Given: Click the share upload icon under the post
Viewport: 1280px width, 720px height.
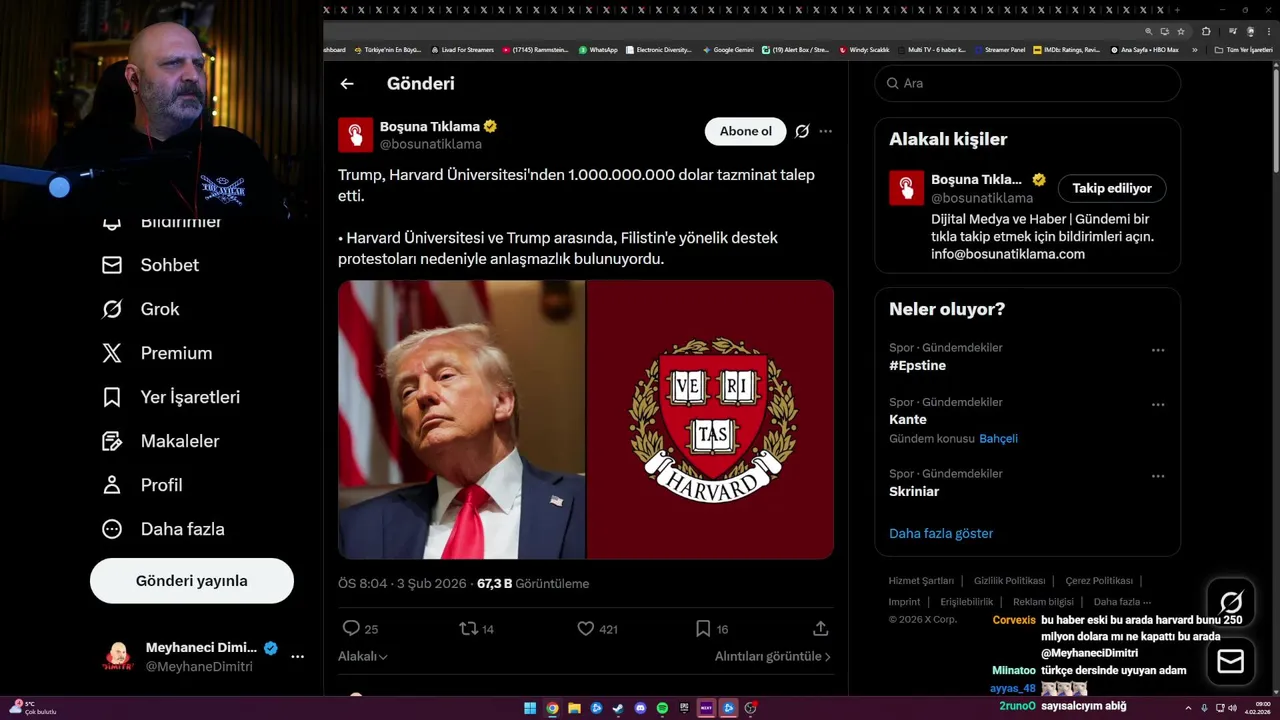Looking at the screenshot, I should click(820, 628).
